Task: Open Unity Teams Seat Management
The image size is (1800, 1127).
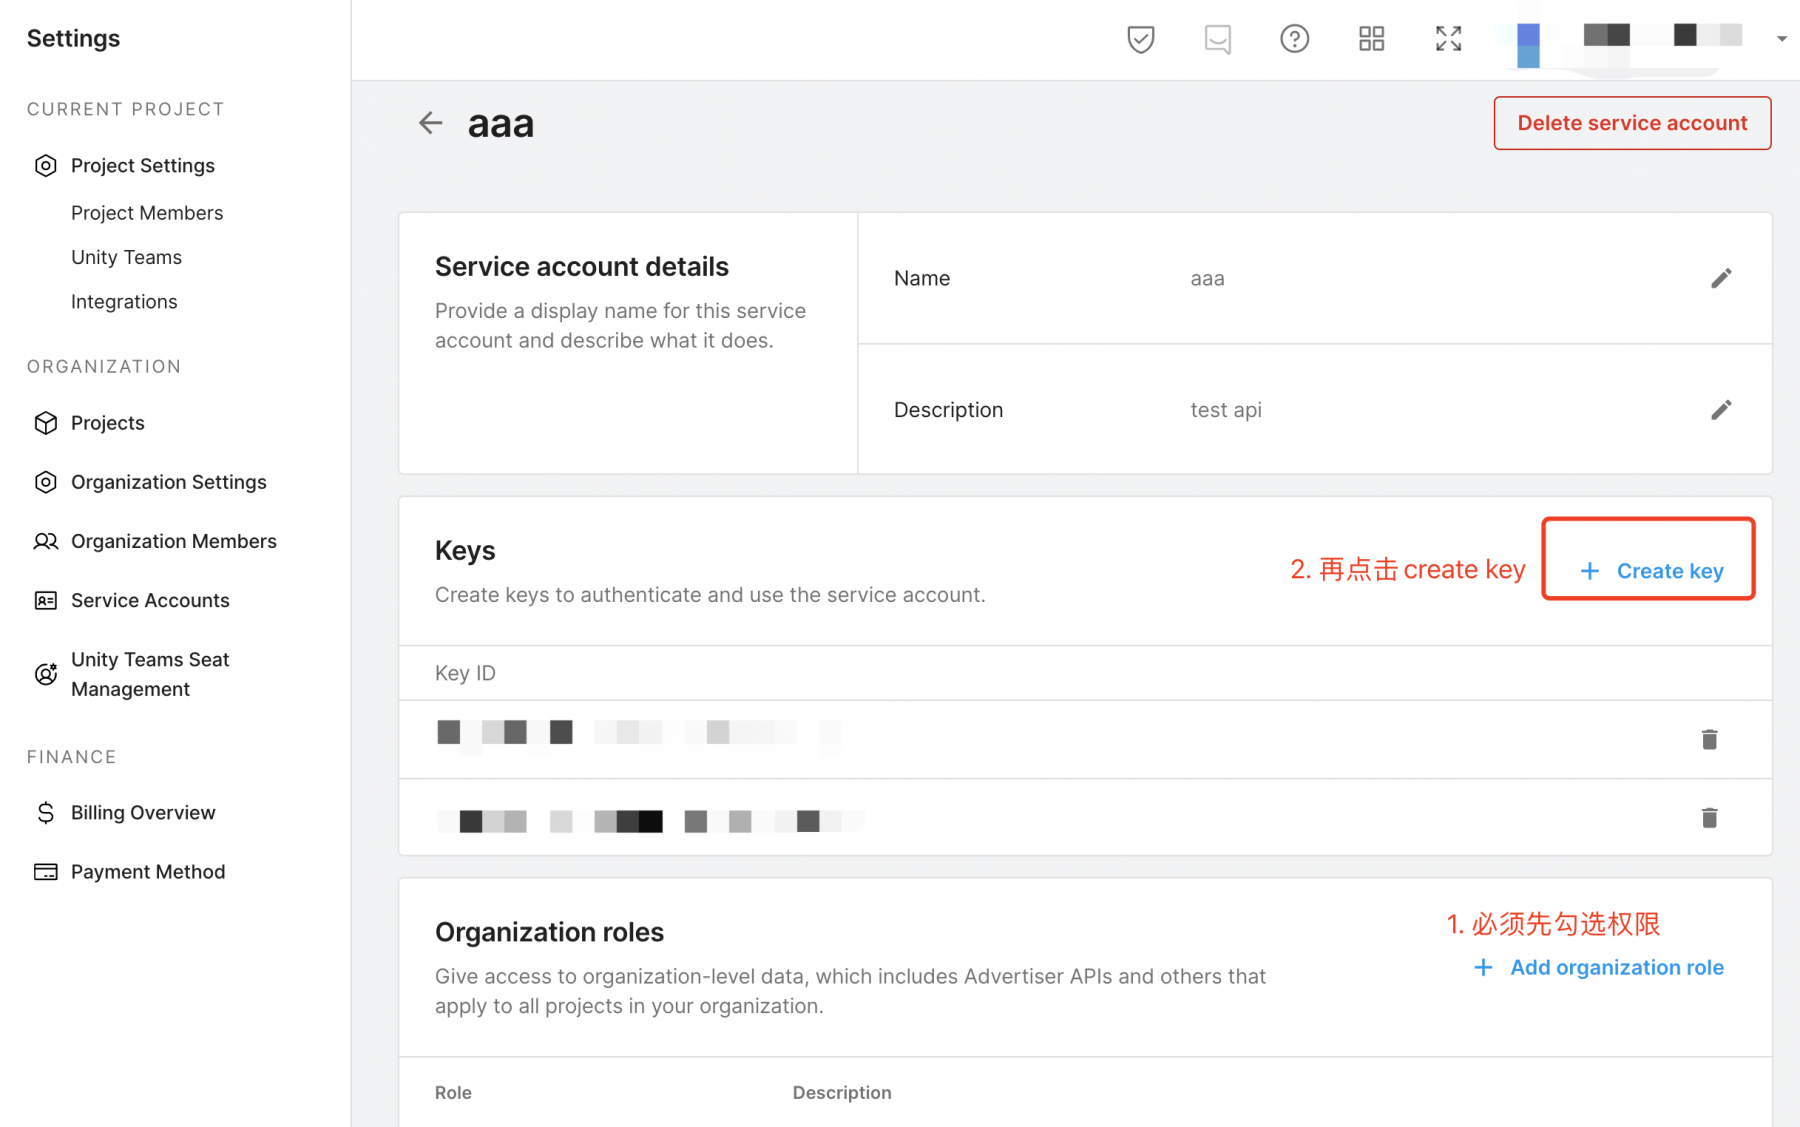Action: point(150,674)
